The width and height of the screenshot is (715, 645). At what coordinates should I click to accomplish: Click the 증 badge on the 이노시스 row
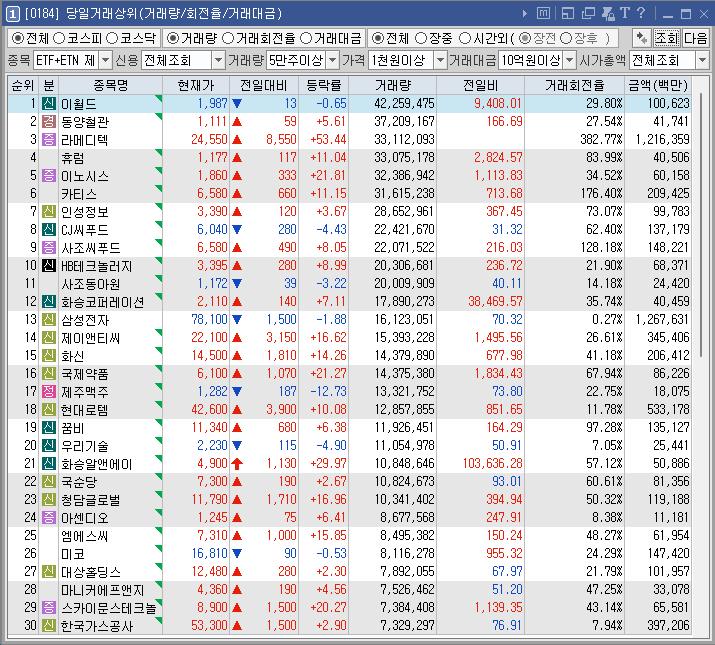pos(49,176)
